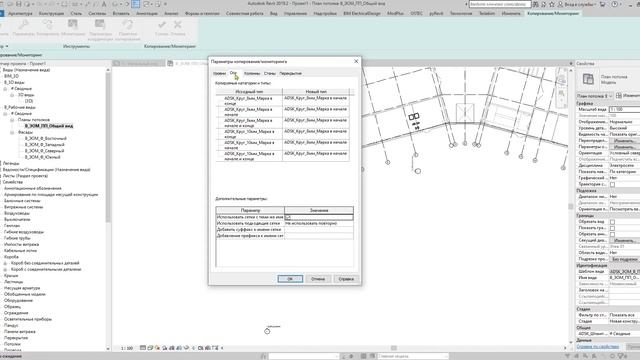Screen dimensions: 640x360
Task: Expand Короб без соединительных деталей node
Action: coord(5,263)
